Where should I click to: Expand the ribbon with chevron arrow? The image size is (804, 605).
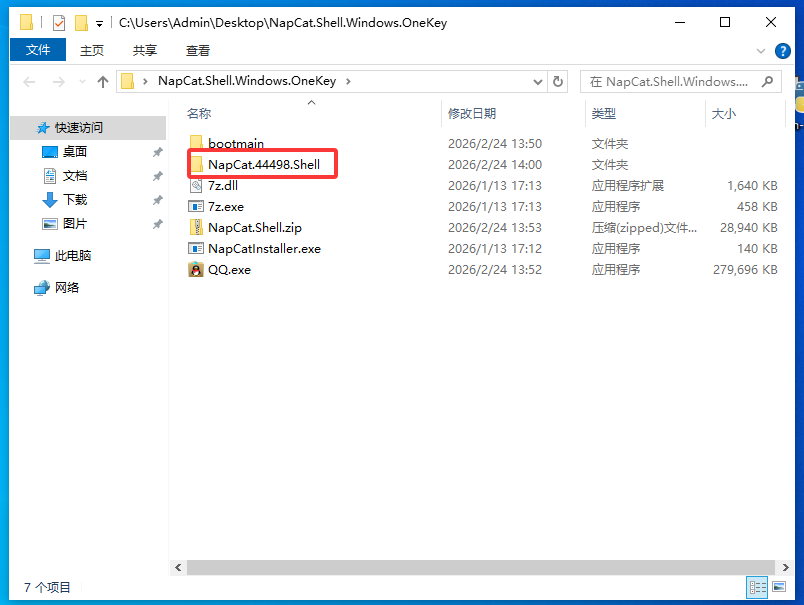[761, 51]
